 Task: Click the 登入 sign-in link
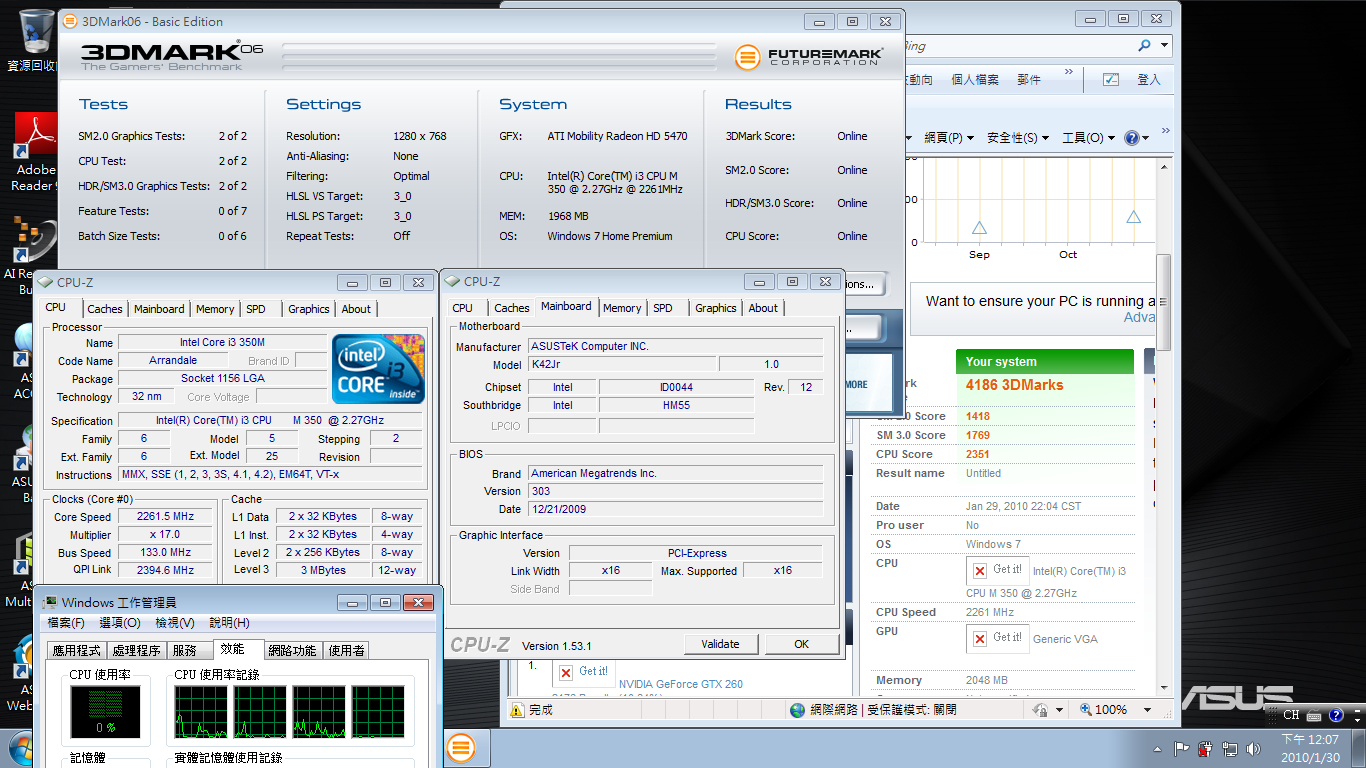pyautogui.click(x=1149, y=80)
